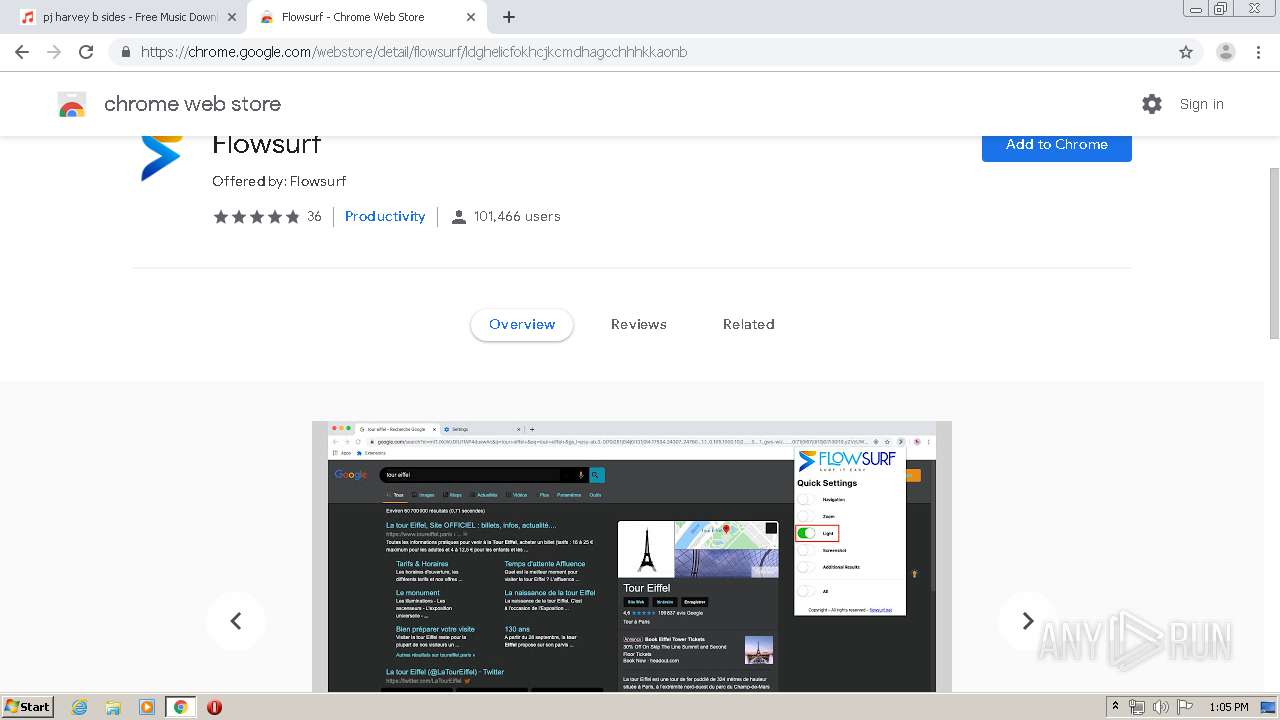Click the taskbar clock 1:05 PM
Image resolution: width=1280 pixels, height=720 pixels.
point(1229,707)
